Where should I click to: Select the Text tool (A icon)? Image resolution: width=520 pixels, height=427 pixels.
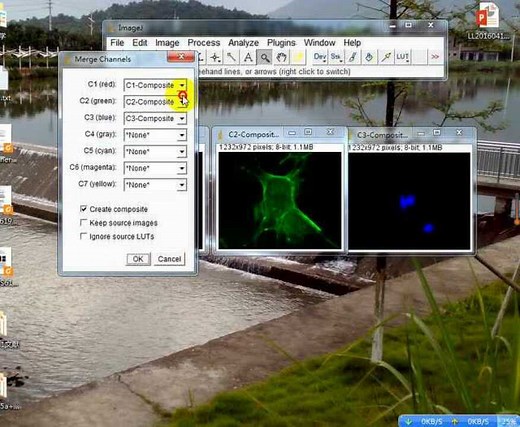click(x=248, y=57)
